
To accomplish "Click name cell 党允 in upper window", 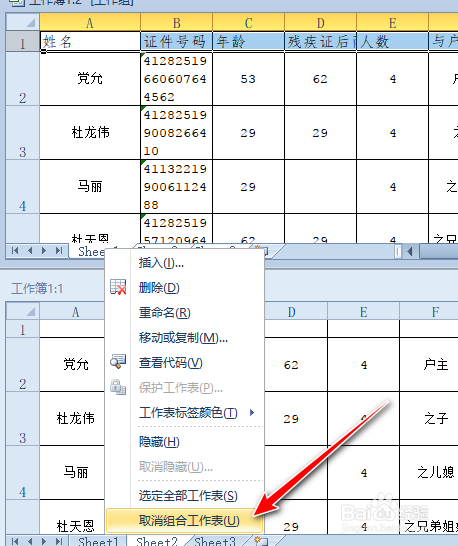I will point(90,79).
